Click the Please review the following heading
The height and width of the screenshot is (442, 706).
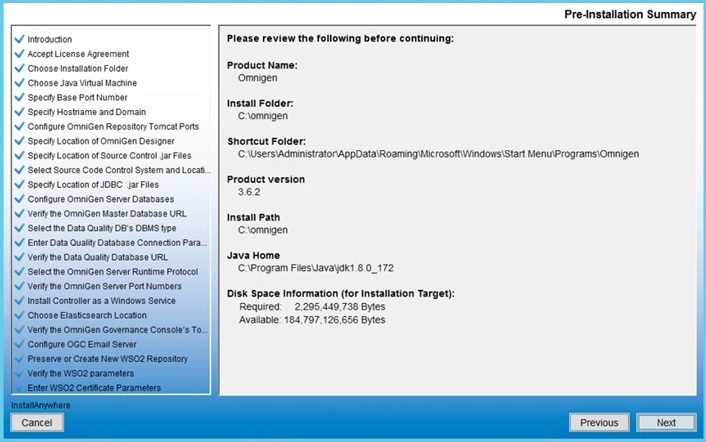click(340, 39)
